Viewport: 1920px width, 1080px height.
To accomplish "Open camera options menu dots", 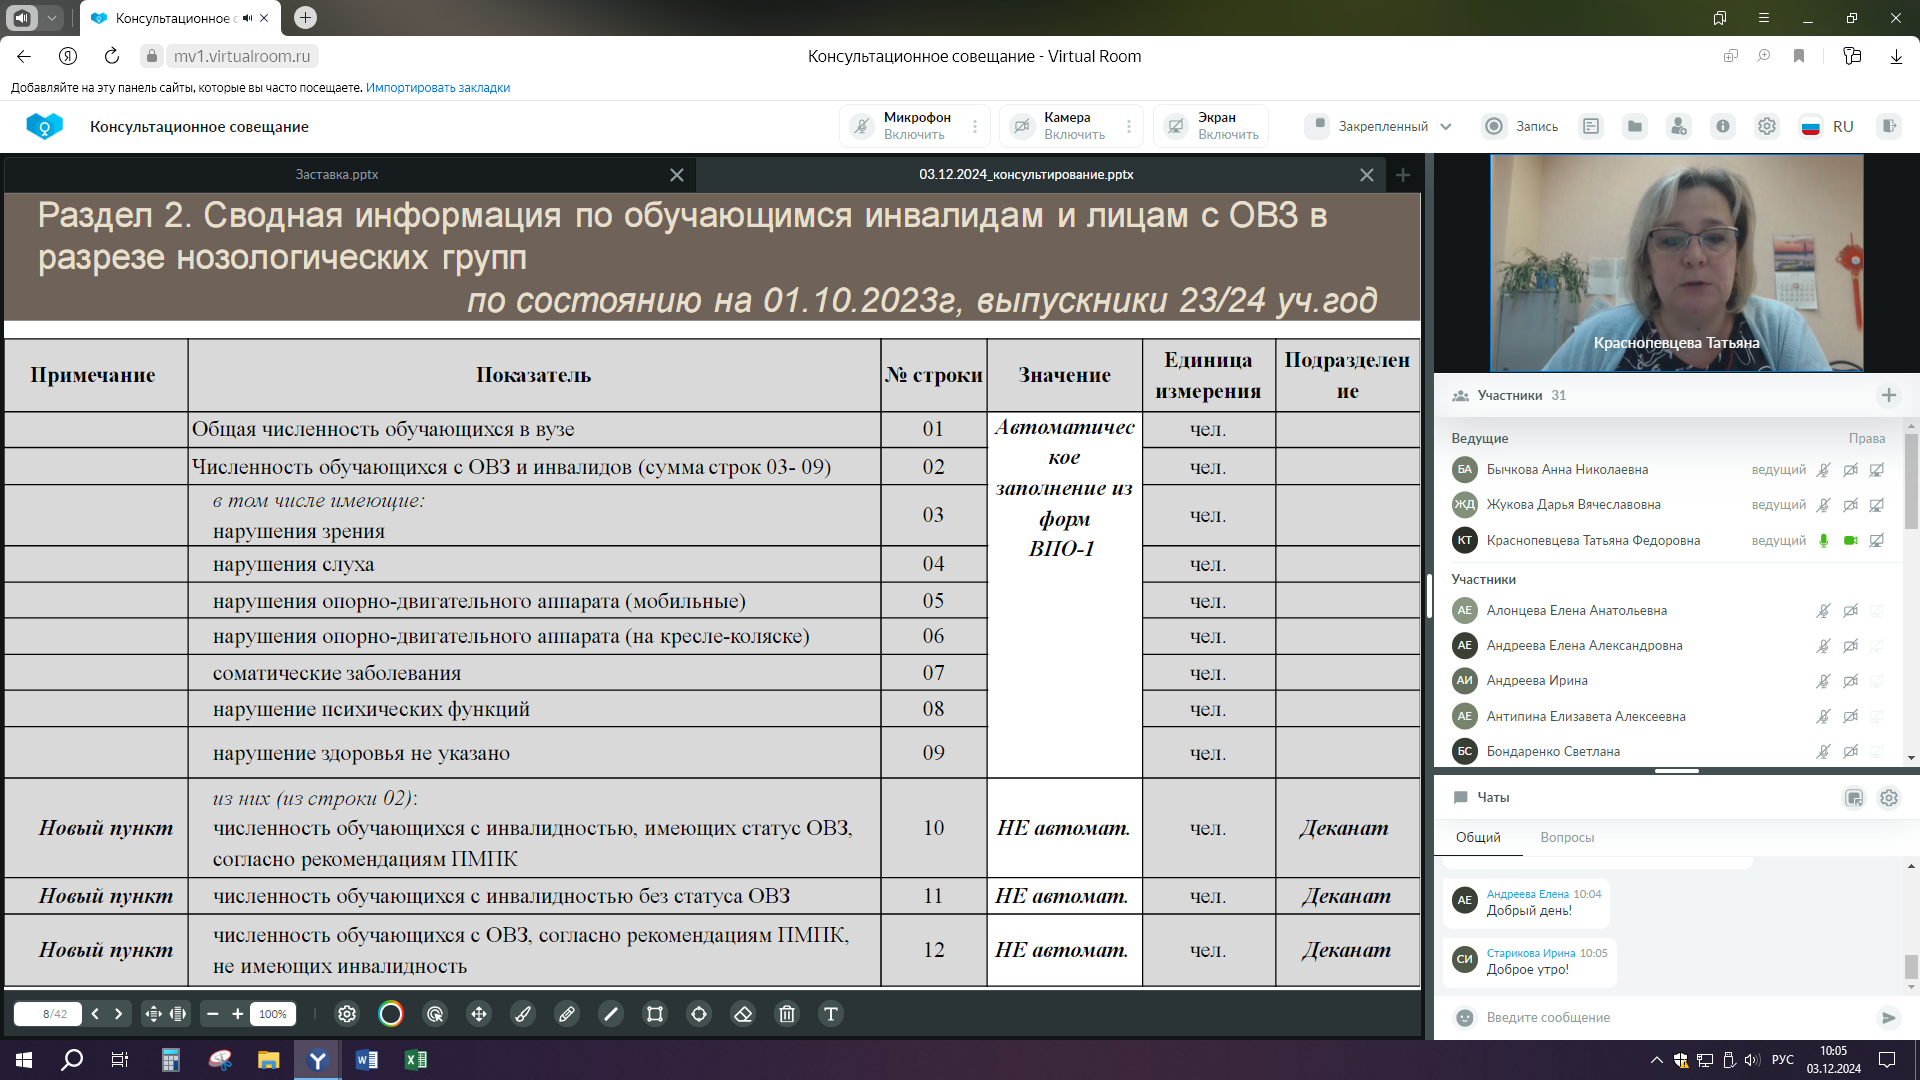I will pos(1129,126).
